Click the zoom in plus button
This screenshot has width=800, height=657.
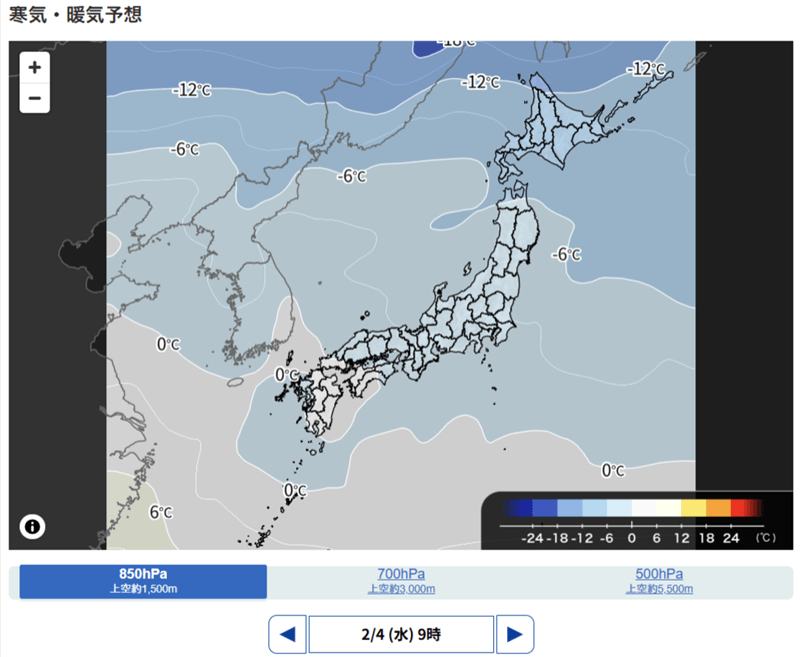click(x=34, y=67)
